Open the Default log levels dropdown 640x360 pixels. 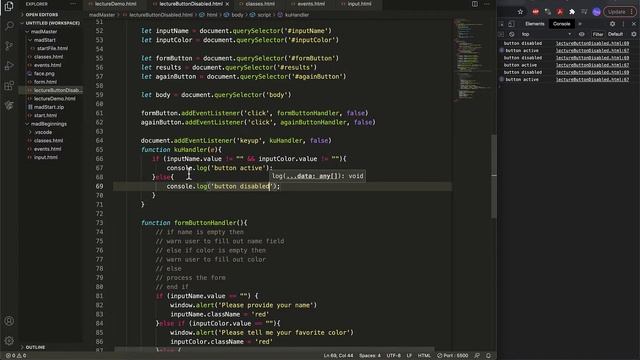(616, 34)
